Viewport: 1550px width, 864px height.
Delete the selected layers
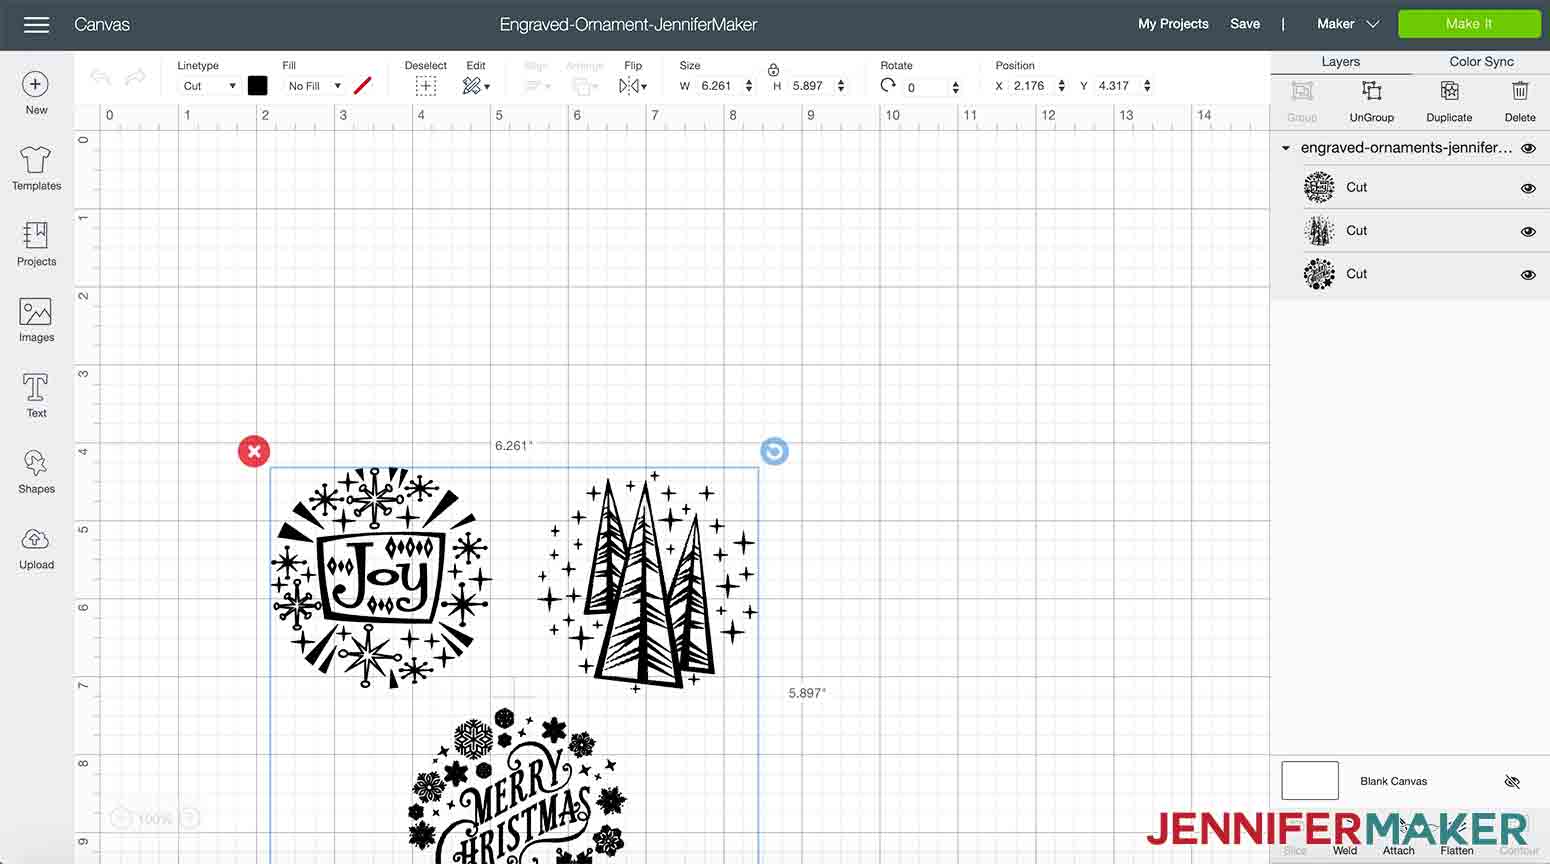pyautogui.click(x=1520, y=101)
